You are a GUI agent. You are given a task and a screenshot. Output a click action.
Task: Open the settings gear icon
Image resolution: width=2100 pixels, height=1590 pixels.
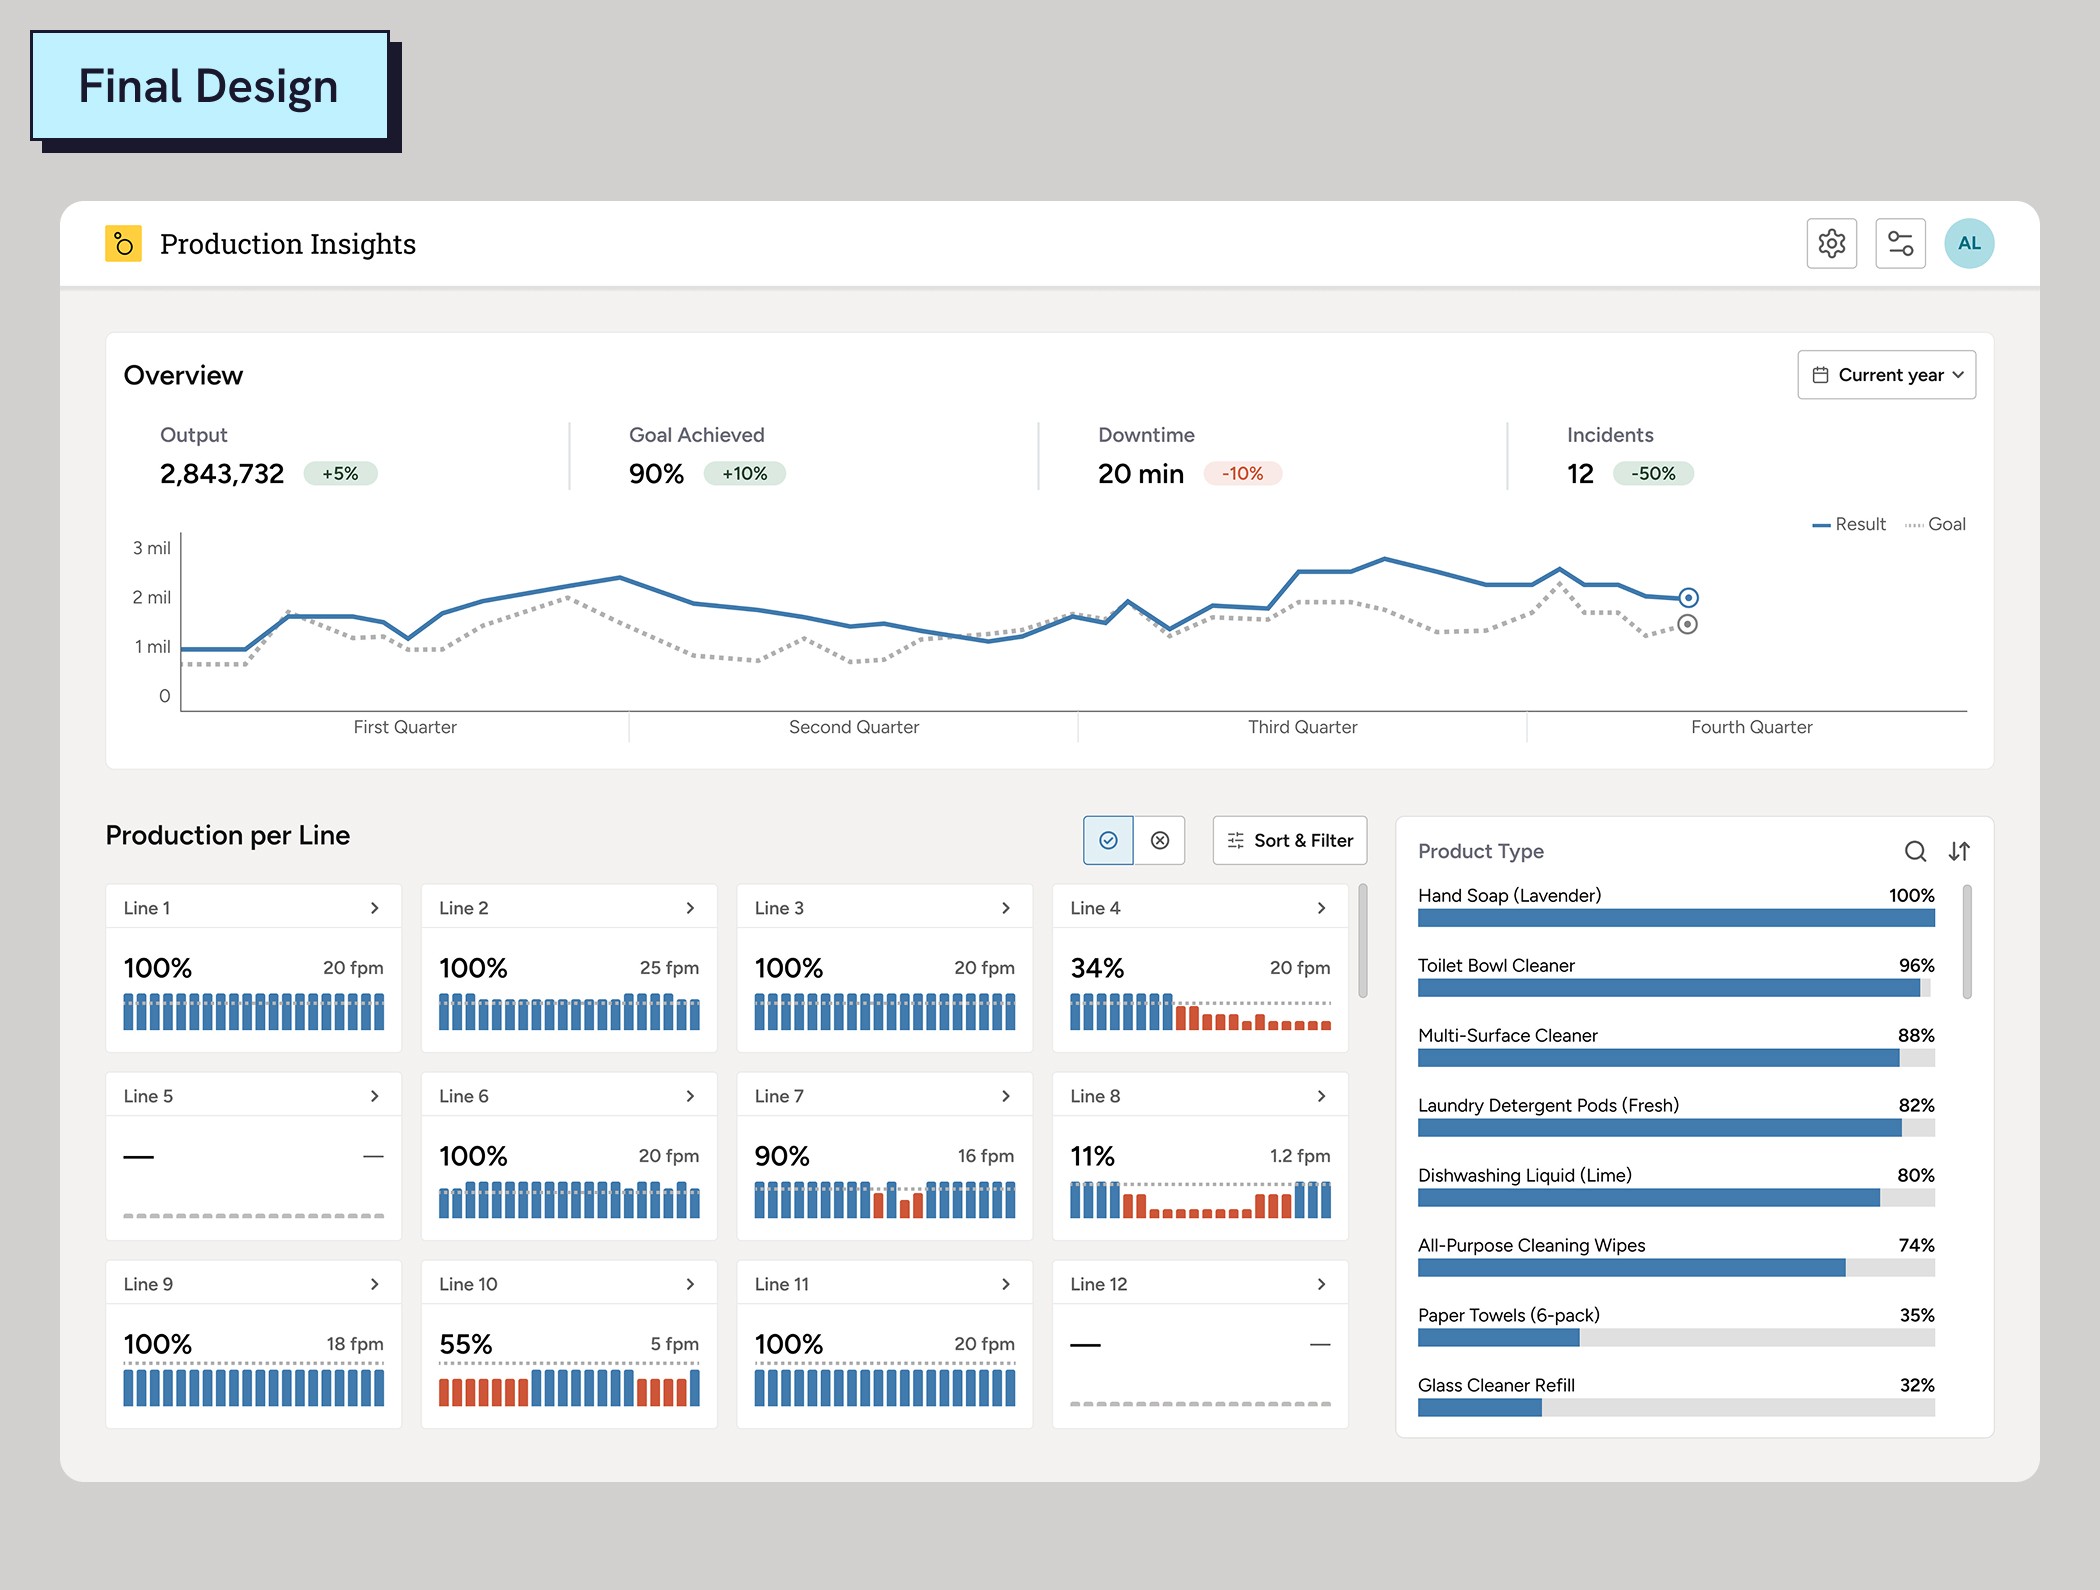pos(1831,243)
